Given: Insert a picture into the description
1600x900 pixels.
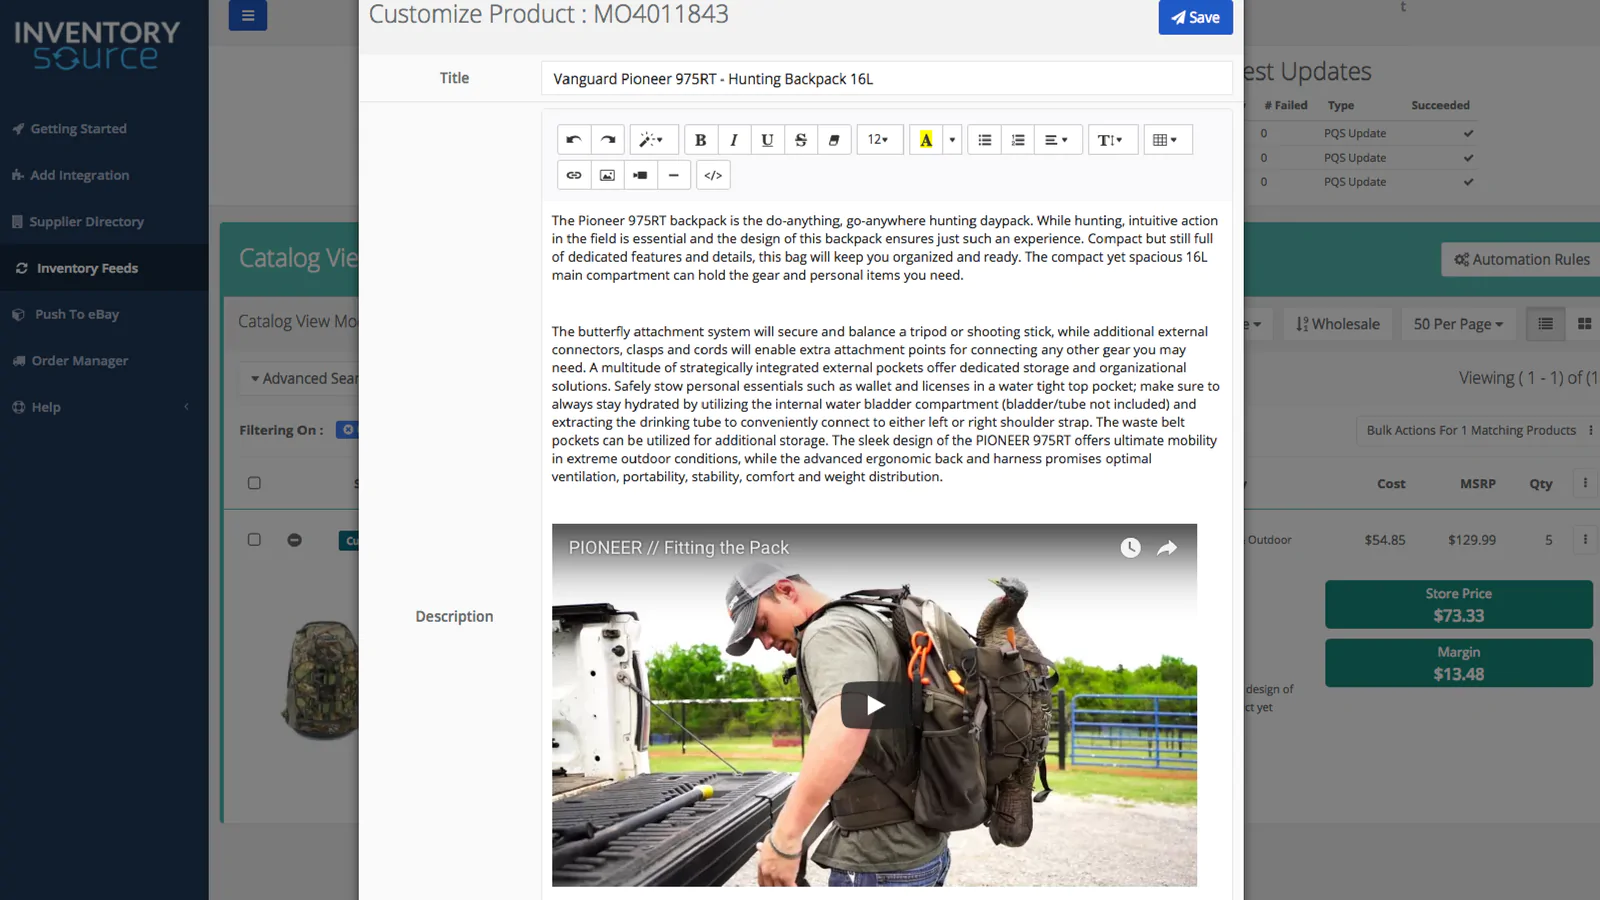Looking at the screenshot, I should point(607,175).
